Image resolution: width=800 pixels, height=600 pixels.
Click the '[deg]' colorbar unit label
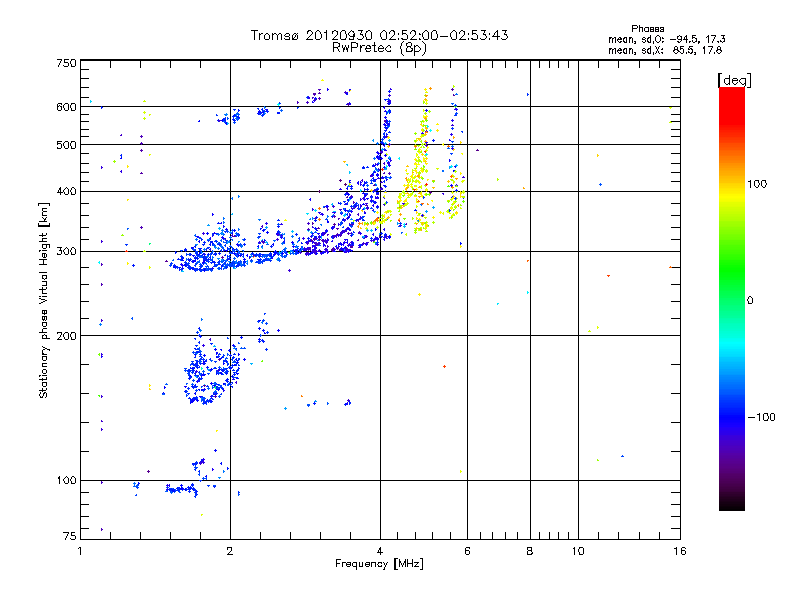click(734, 80)
